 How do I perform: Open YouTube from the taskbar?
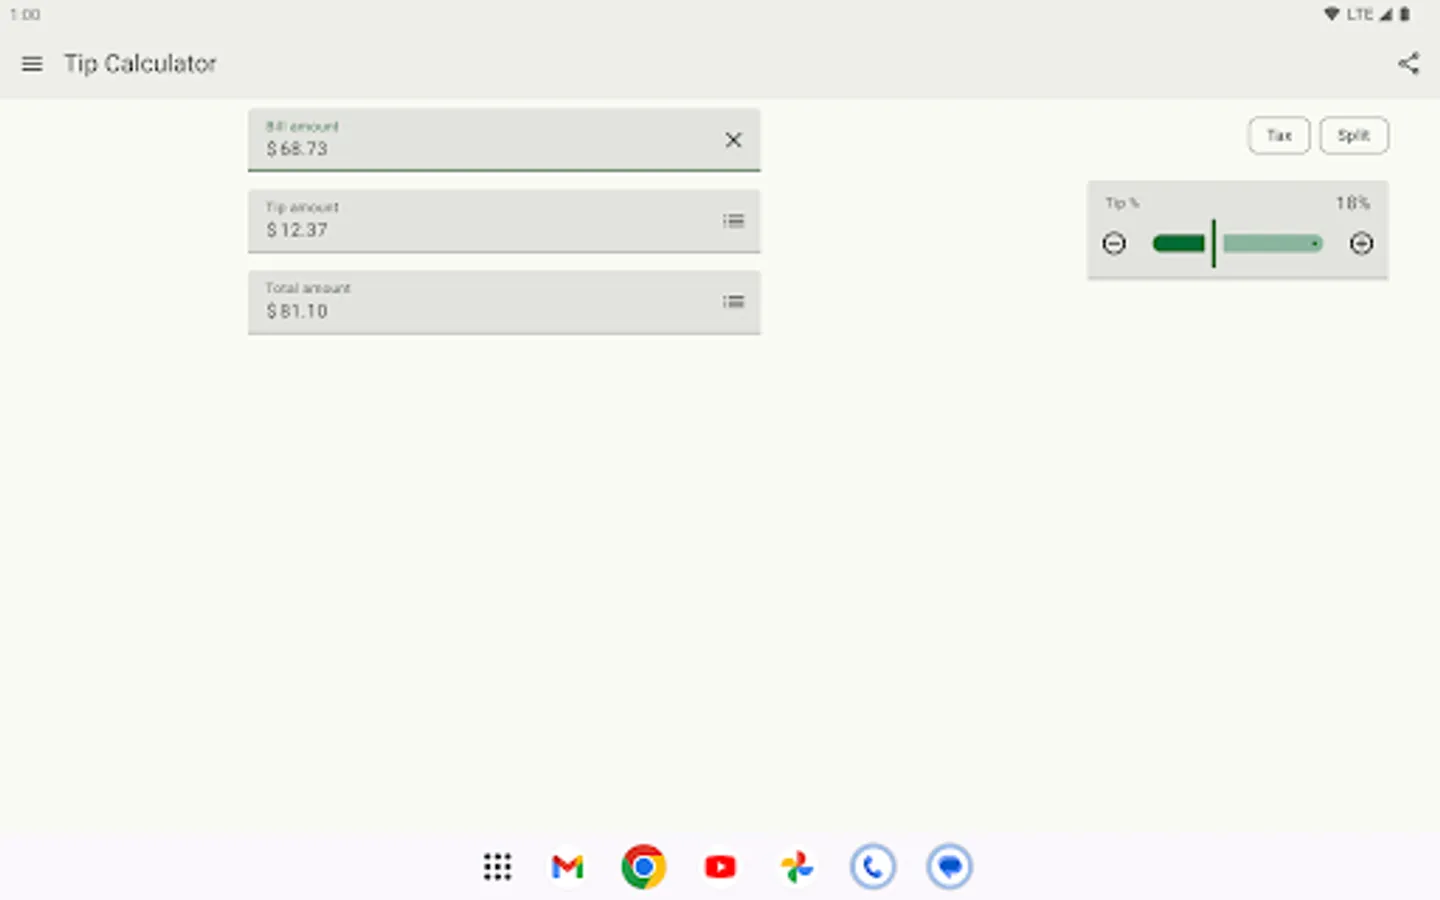pos(720,866)
